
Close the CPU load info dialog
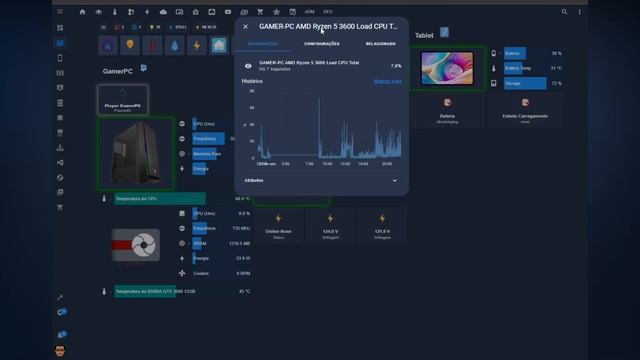245,27
